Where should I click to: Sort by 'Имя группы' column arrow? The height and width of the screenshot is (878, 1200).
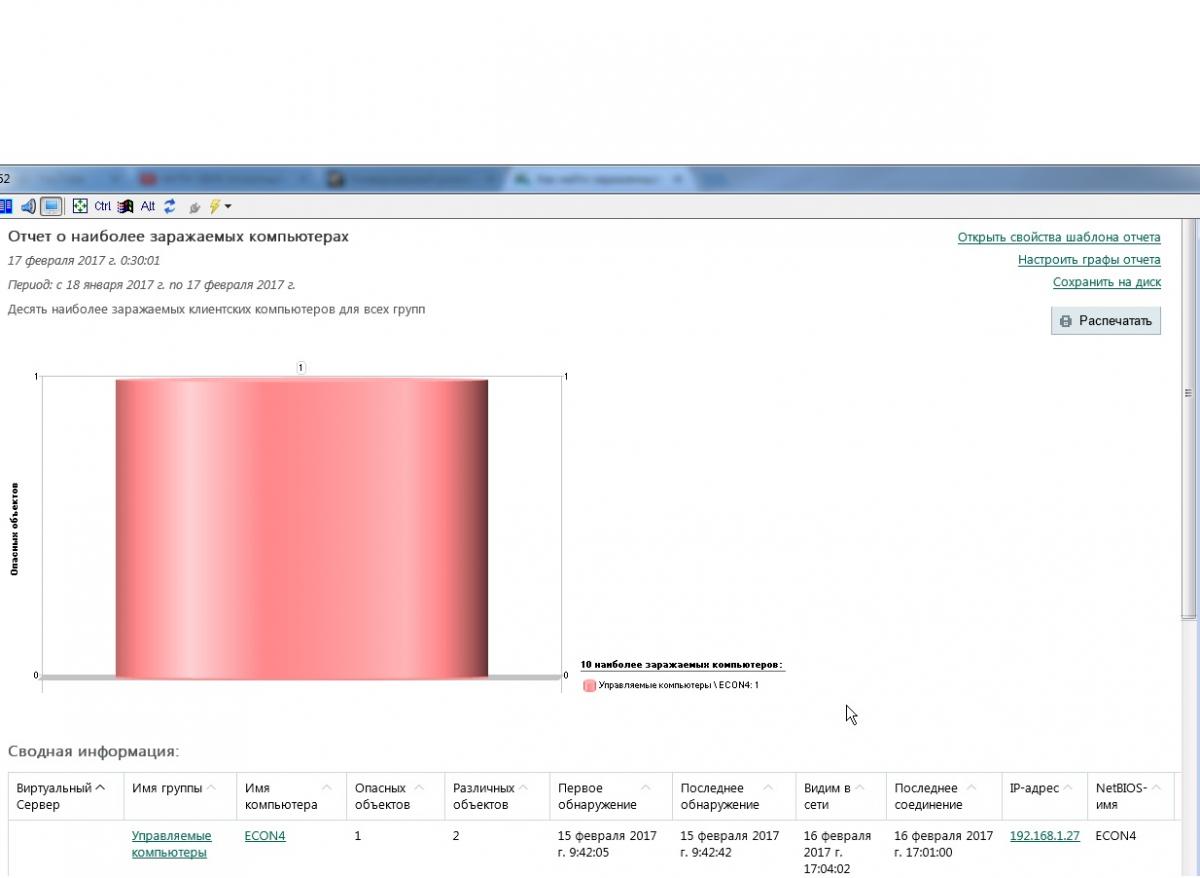coord(211,788)
